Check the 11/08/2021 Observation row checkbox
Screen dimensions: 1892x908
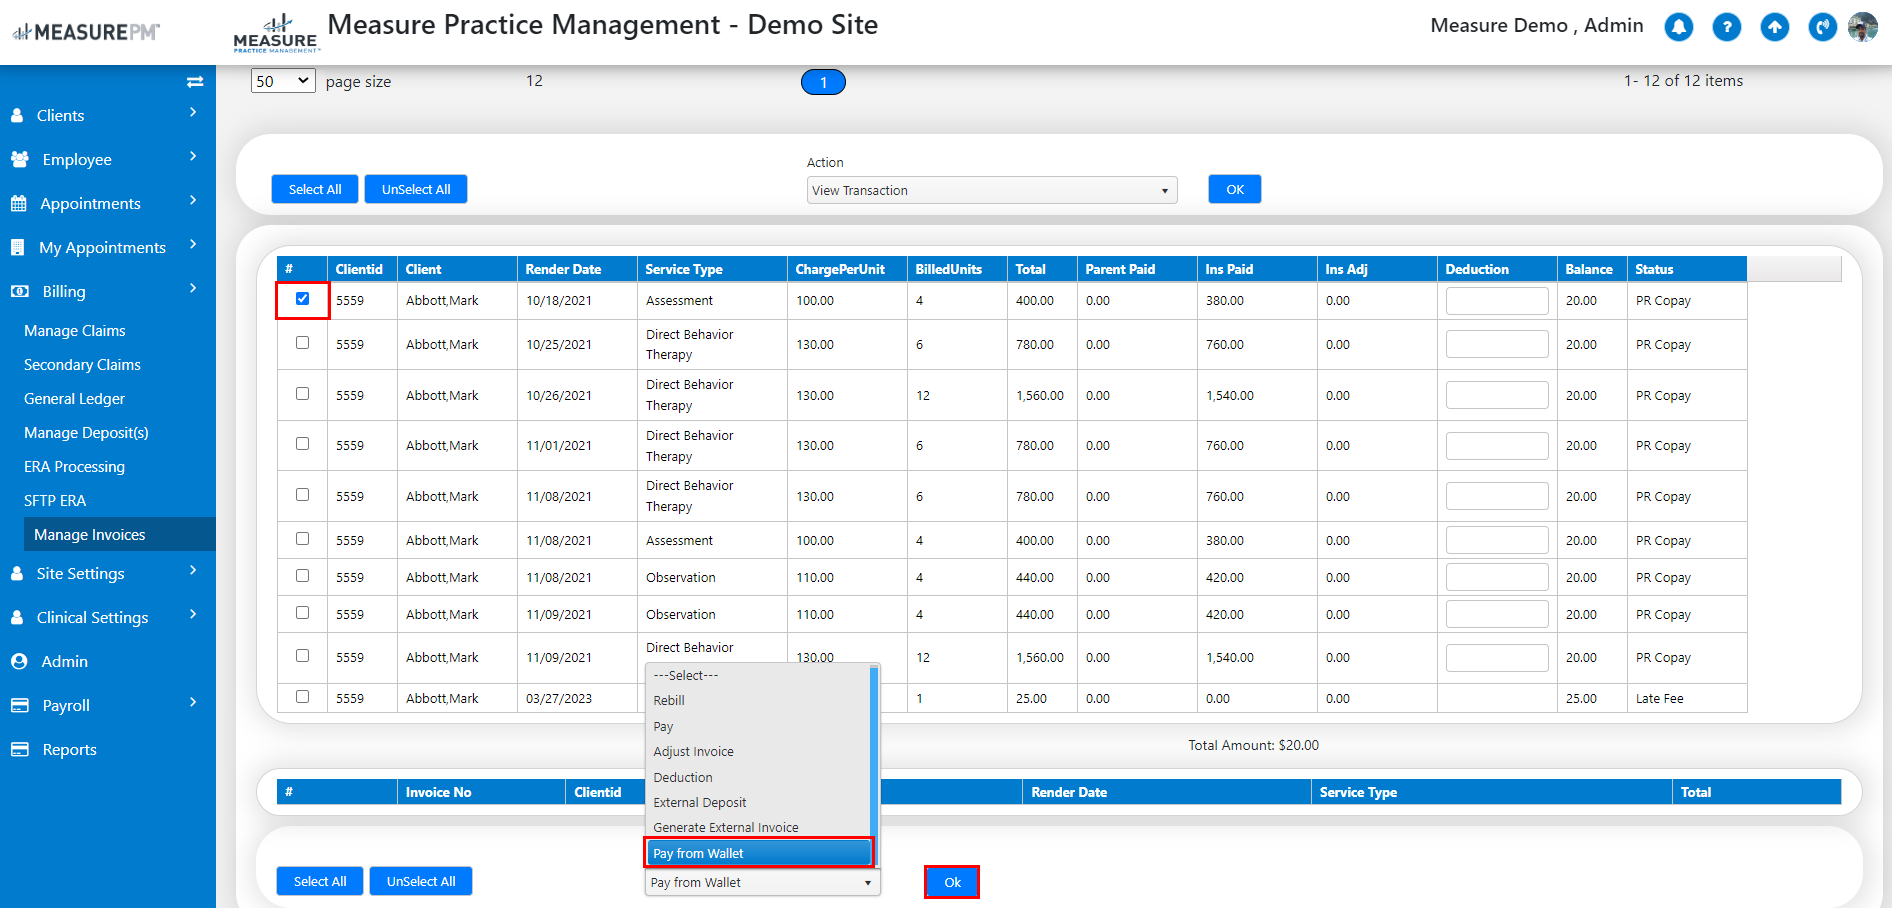click(x=302, y=575)
